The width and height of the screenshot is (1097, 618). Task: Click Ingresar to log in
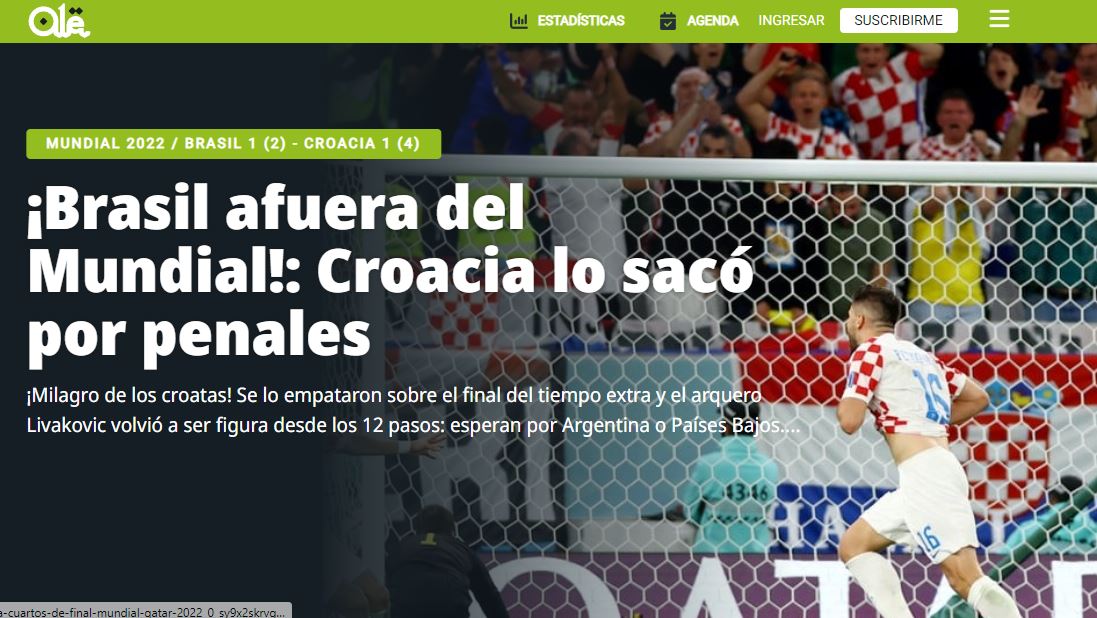click(791, 20)
